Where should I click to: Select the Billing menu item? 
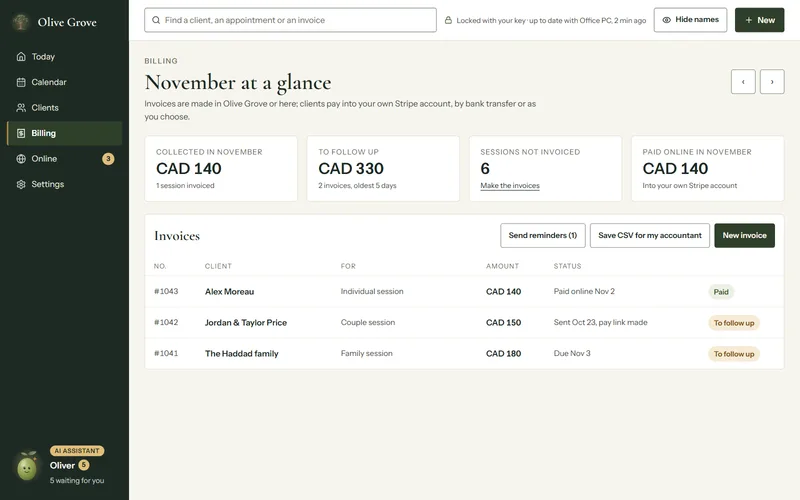[x=64, y=133]
